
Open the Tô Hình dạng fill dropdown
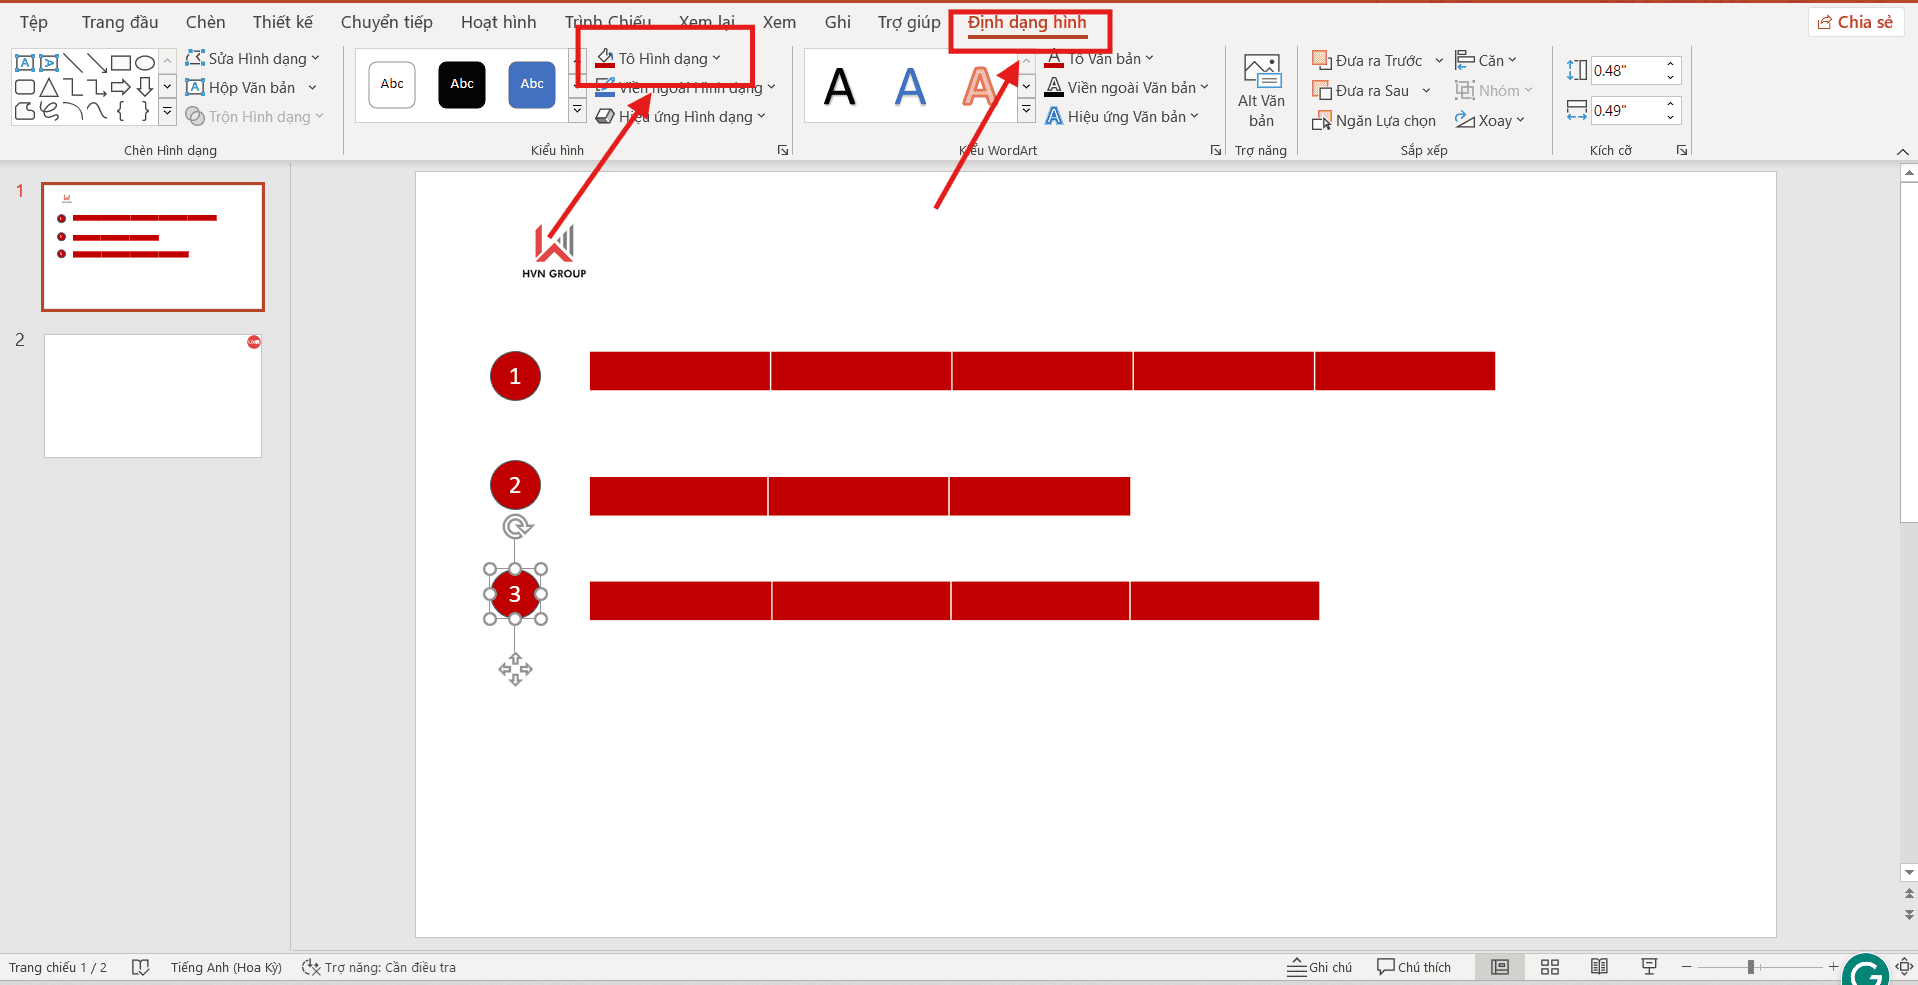tap(717, 59)
